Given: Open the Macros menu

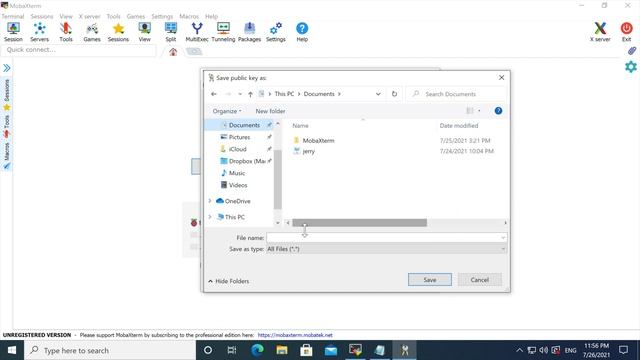Looking at the screenshot, I should tap(189, 16).
